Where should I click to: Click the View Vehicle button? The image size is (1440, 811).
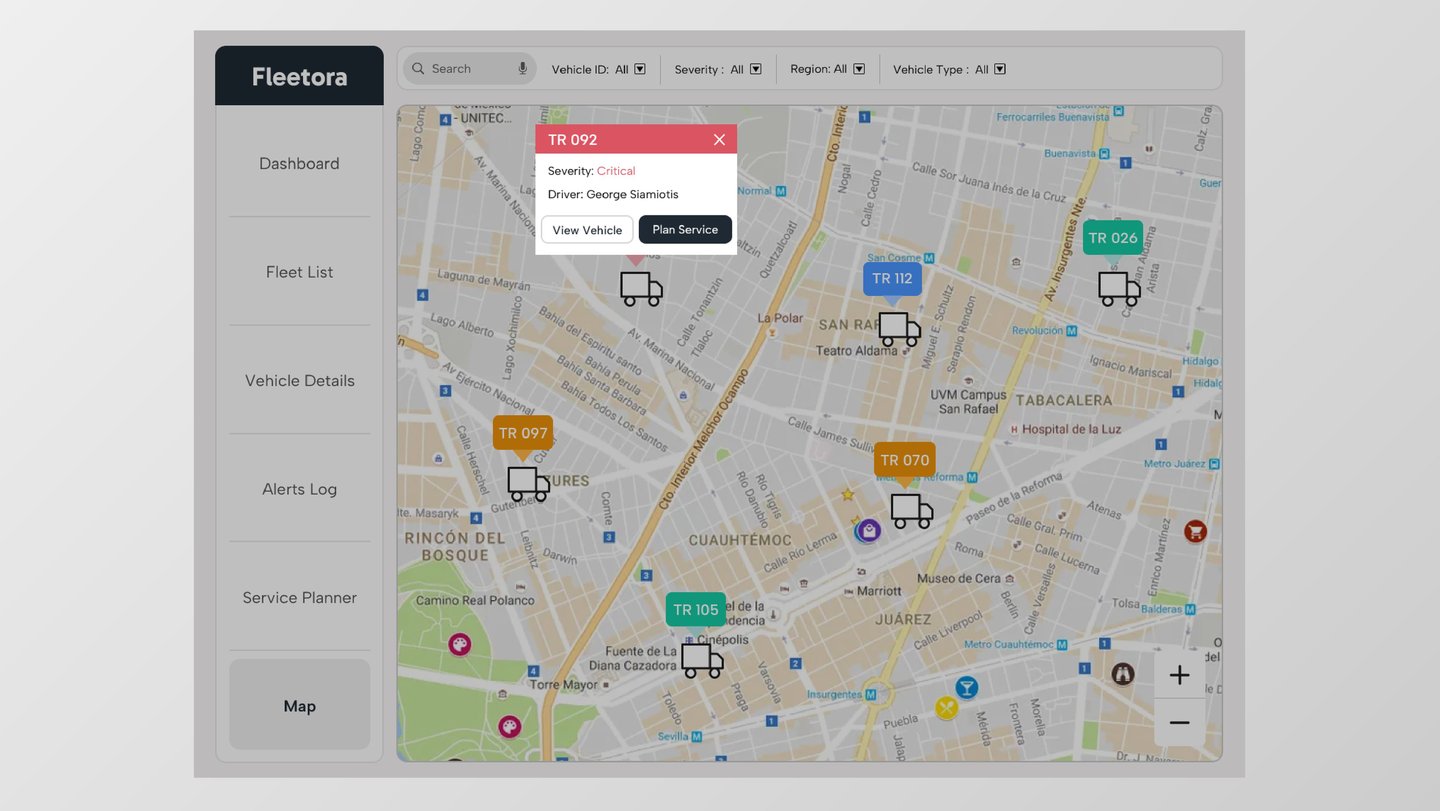point(587,230)
